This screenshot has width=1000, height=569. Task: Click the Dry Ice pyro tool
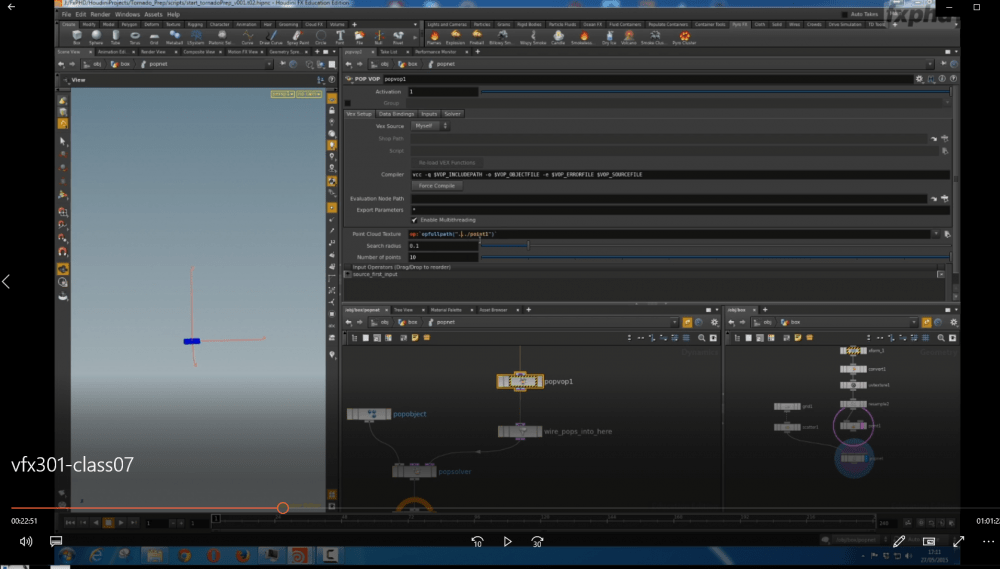(x=609, y=37)
